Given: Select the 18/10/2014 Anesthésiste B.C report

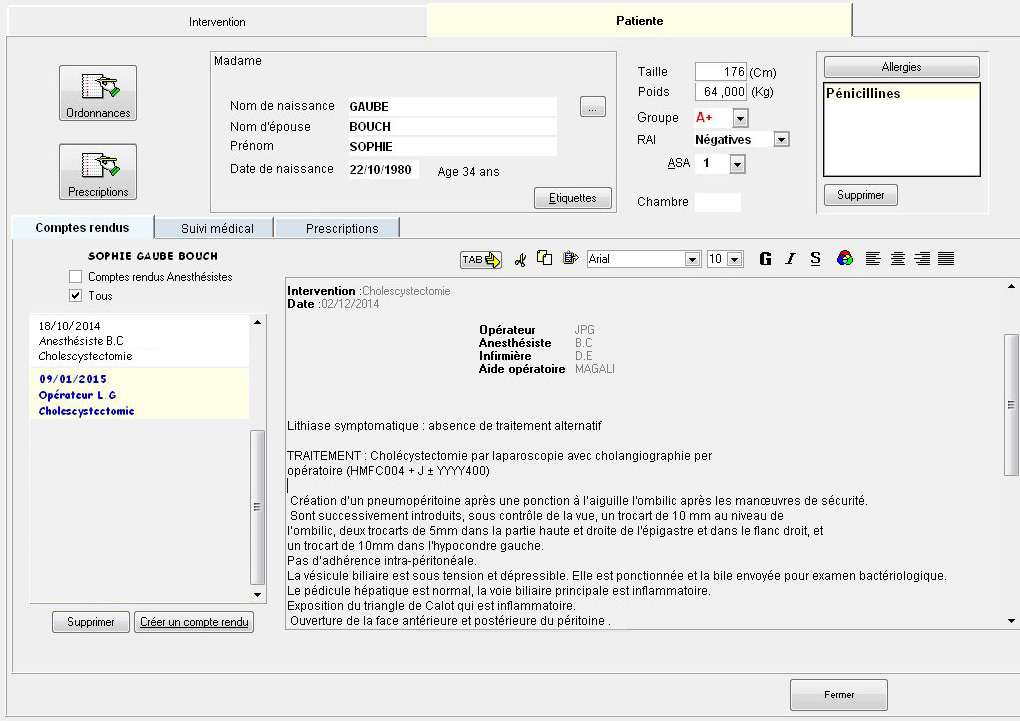Looking at the screenshot, I should (x=140, y=341).
